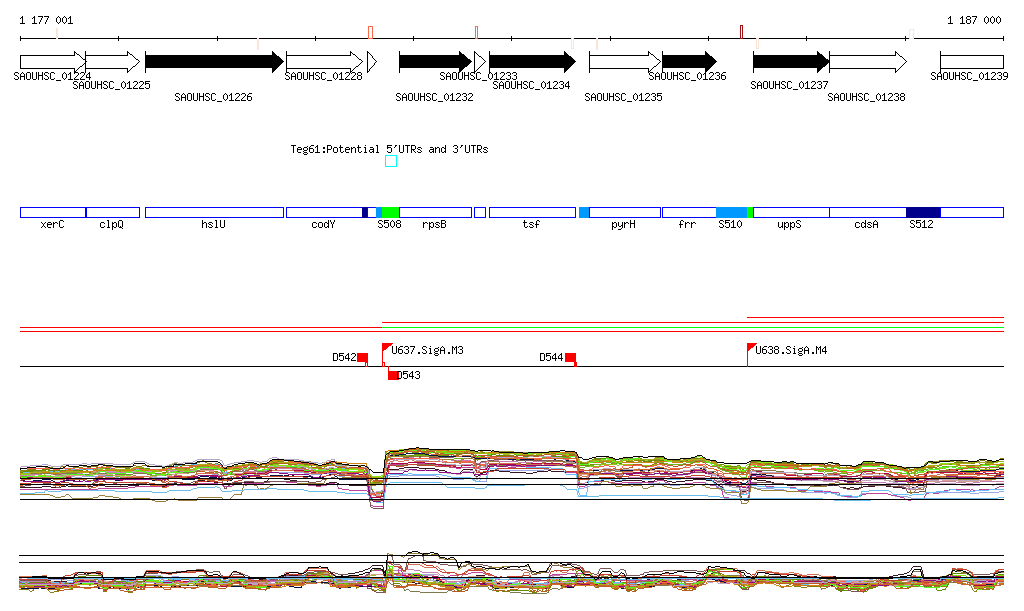
Task: Select the light blue S510 segment
Action: click(731, 213)
